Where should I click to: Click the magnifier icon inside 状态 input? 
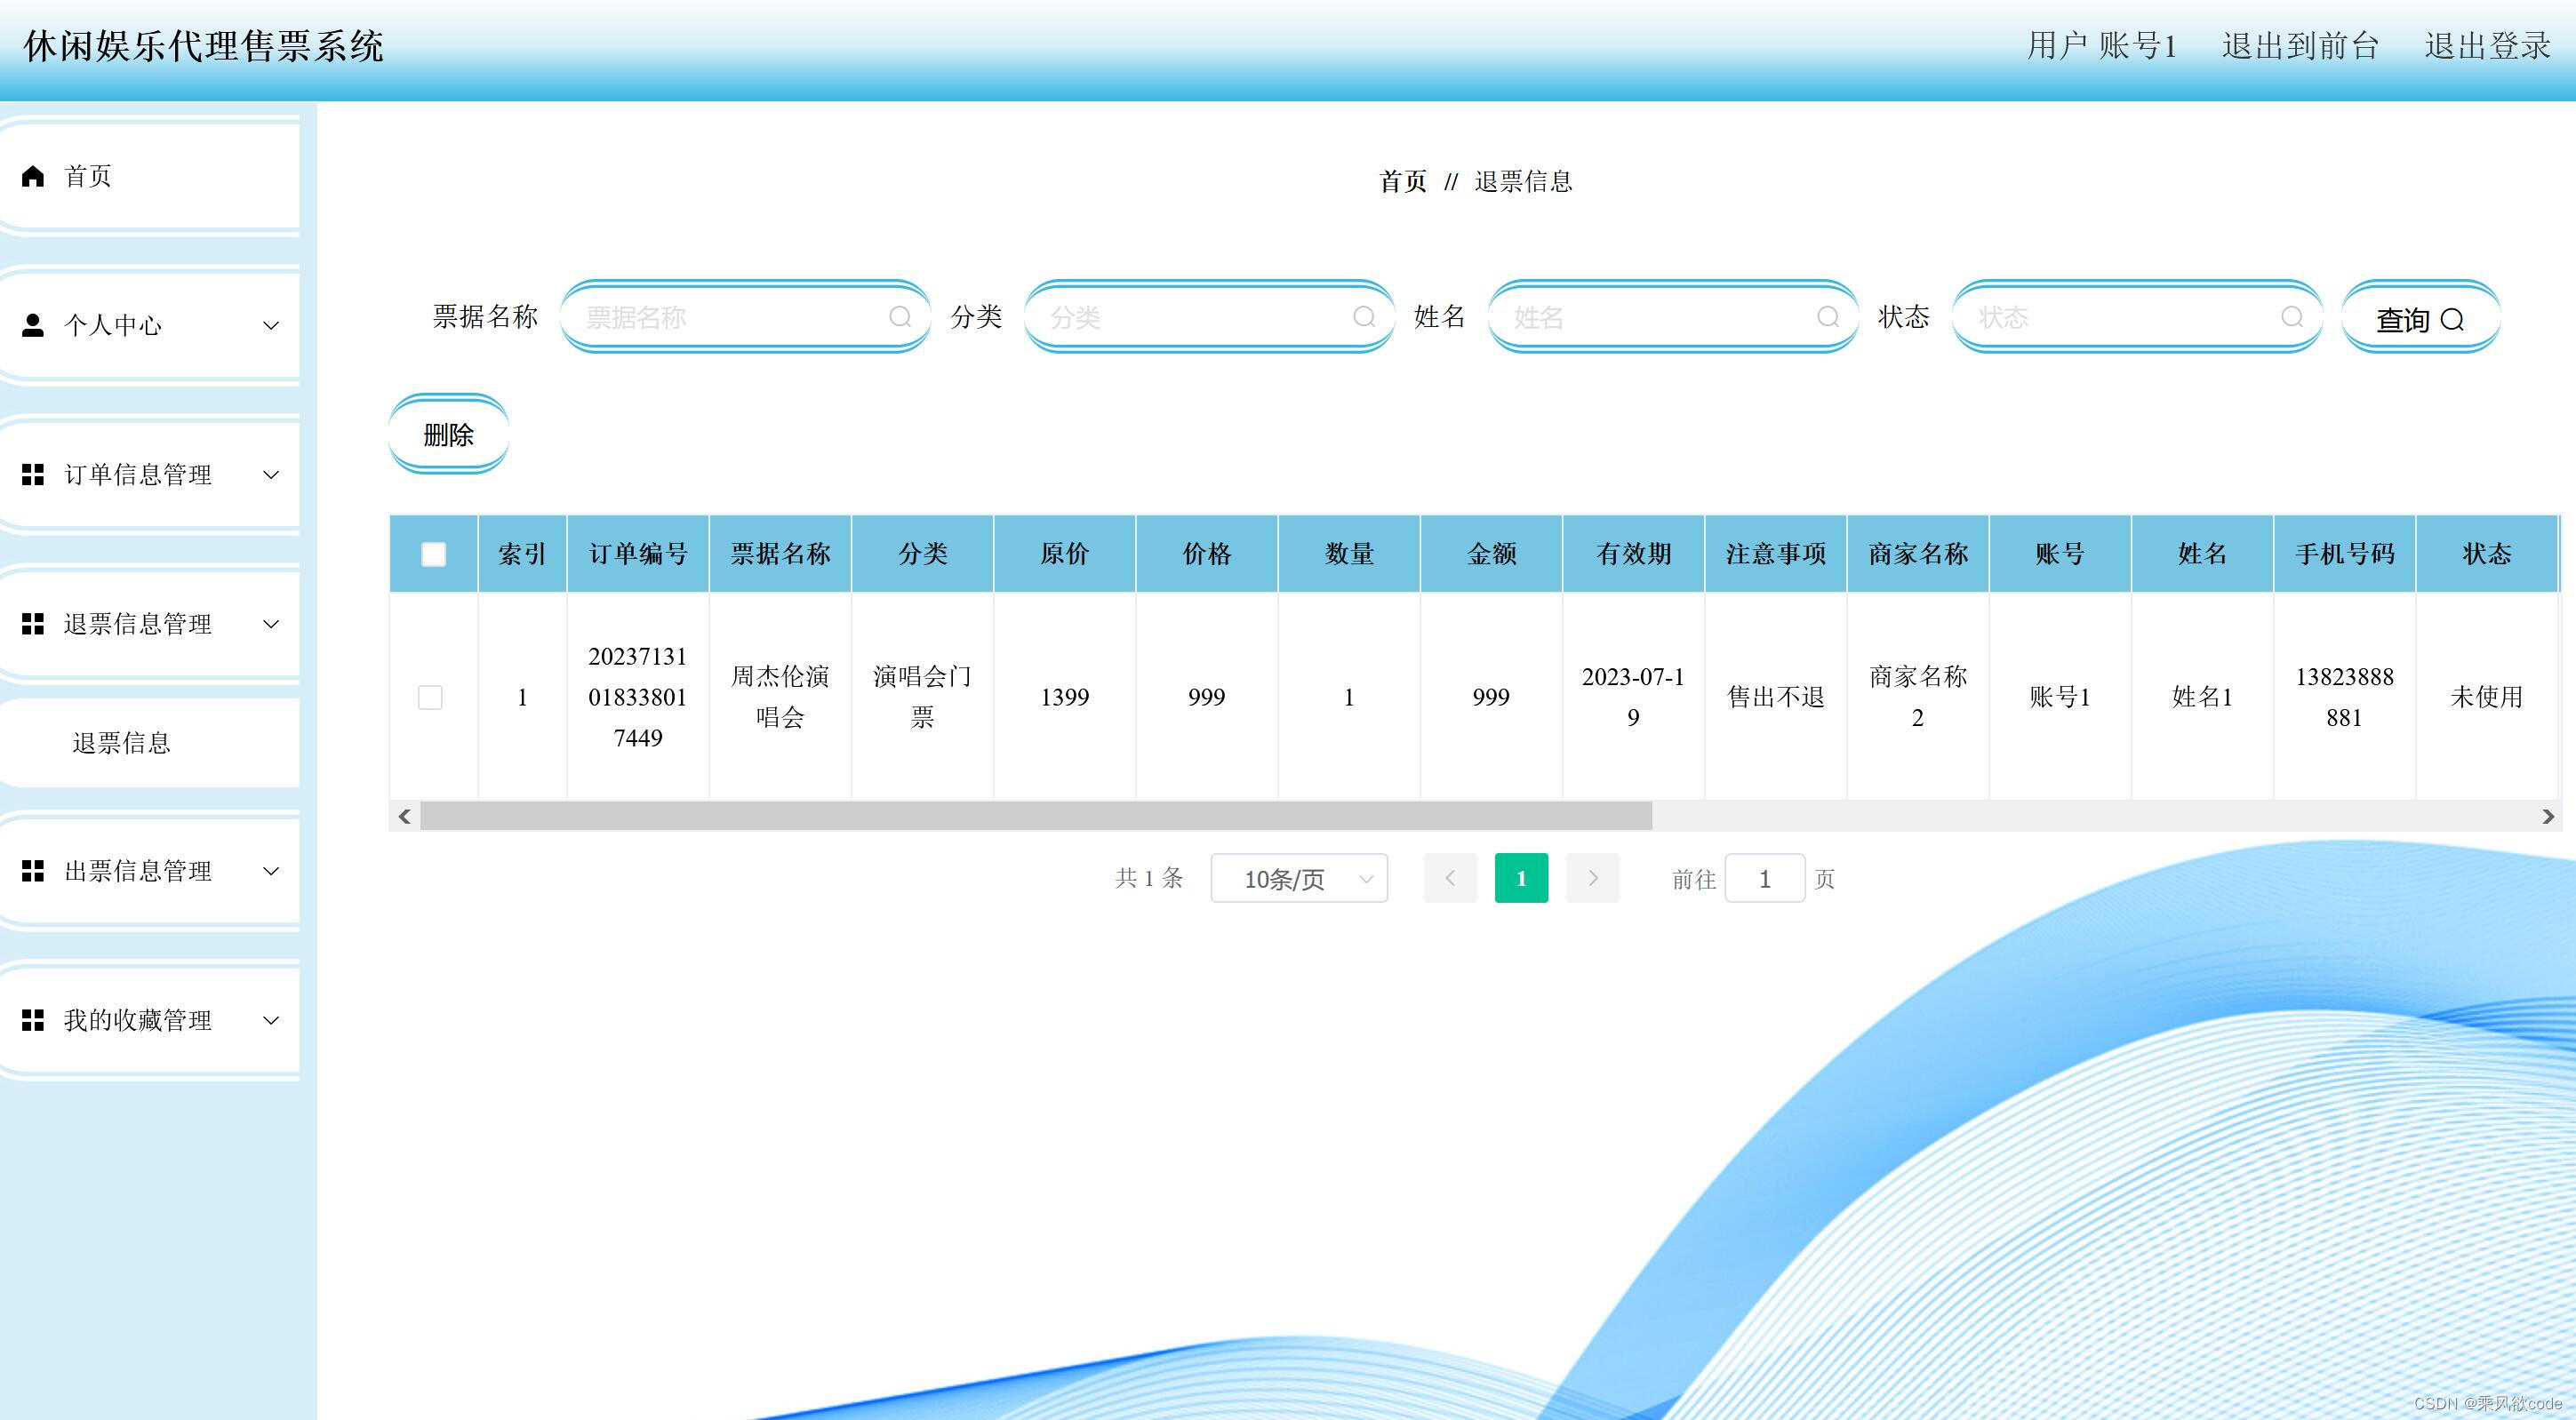coord(2292,317)
